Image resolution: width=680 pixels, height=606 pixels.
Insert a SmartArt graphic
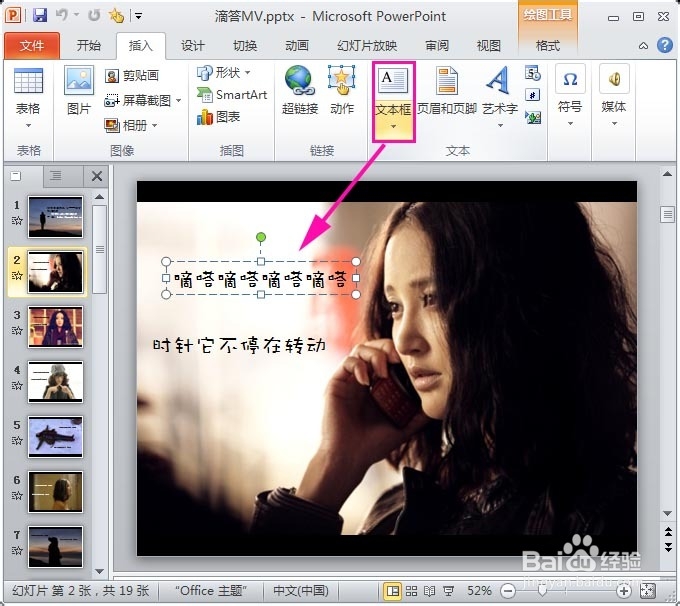[x=232, y=95]
